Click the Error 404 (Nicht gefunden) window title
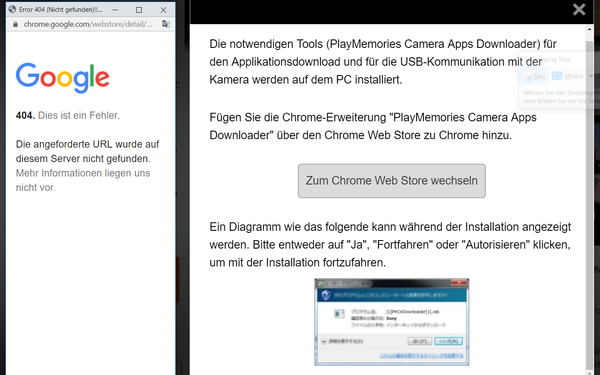 (60, 10)
